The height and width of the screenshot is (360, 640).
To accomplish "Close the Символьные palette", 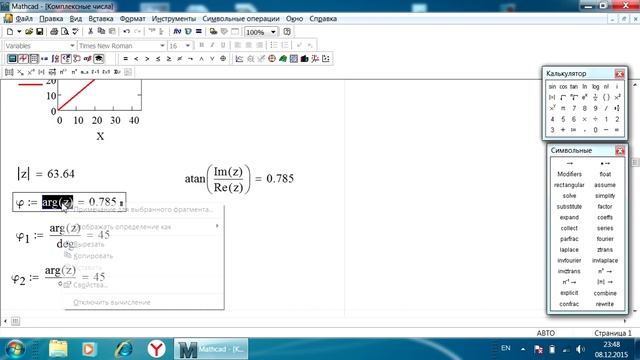I will coord(620,151).
